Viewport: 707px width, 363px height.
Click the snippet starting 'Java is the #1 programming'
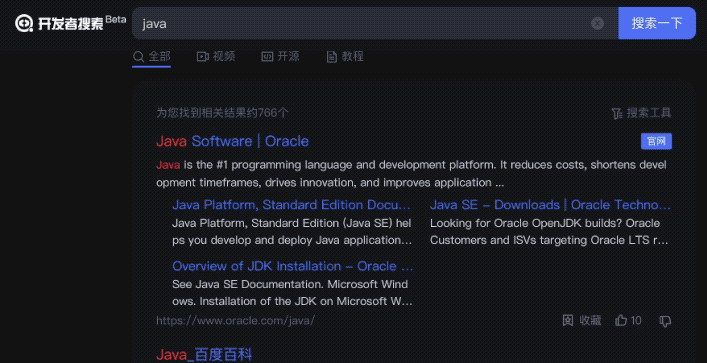point(411,174)
